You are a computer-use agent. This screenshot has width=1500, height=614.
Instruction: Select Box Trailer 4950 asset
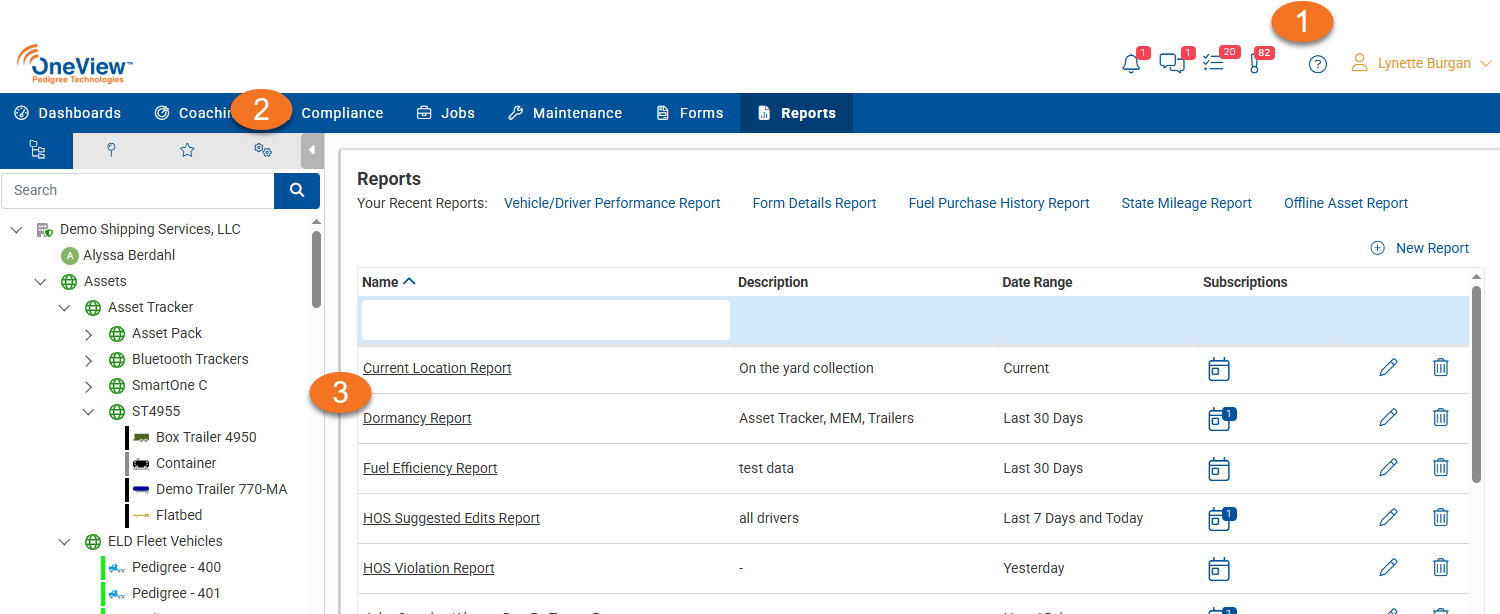(x=206, y=437)
